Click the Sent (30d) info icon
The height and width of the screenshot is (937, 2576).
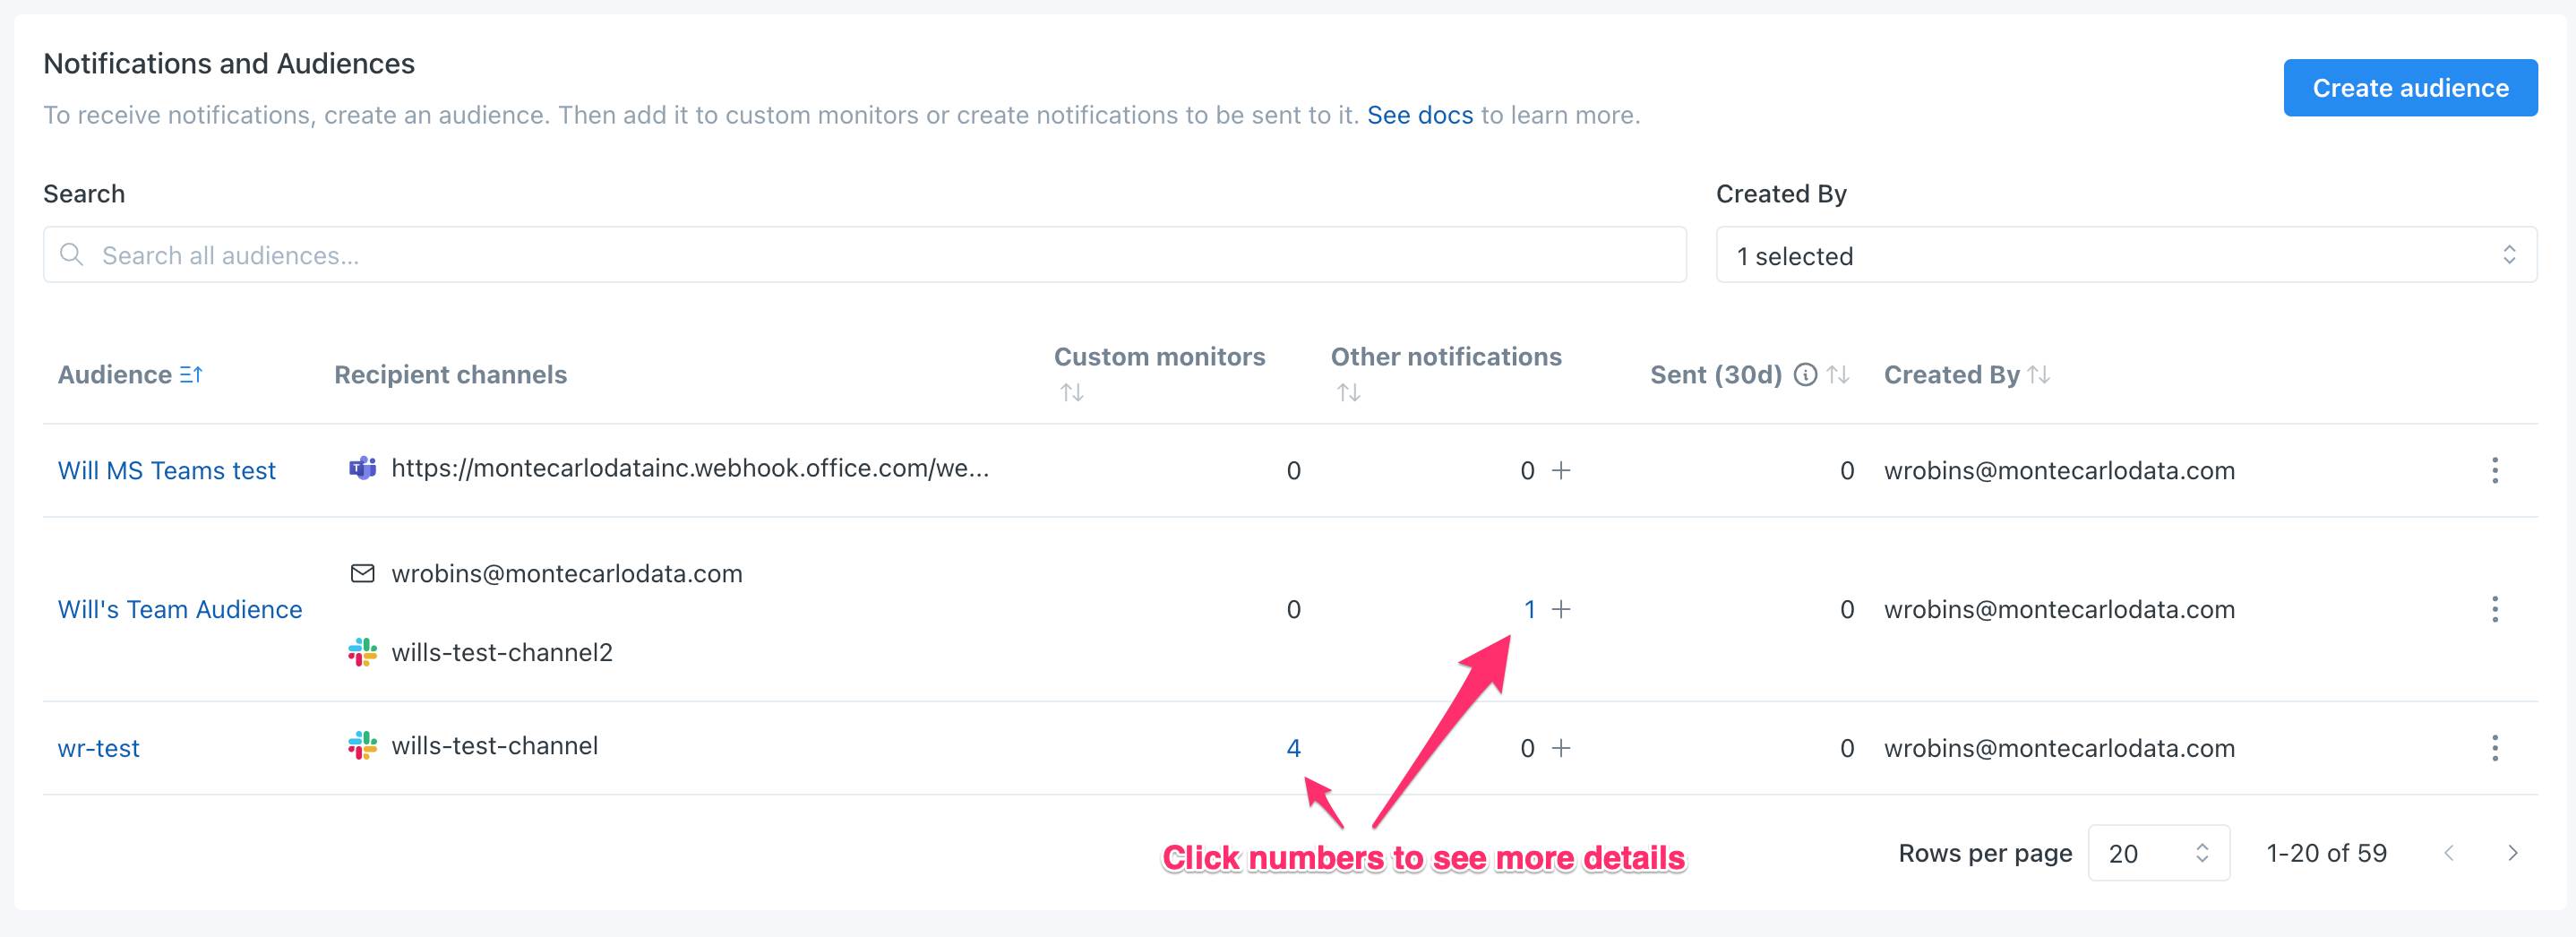(1805, 374)
